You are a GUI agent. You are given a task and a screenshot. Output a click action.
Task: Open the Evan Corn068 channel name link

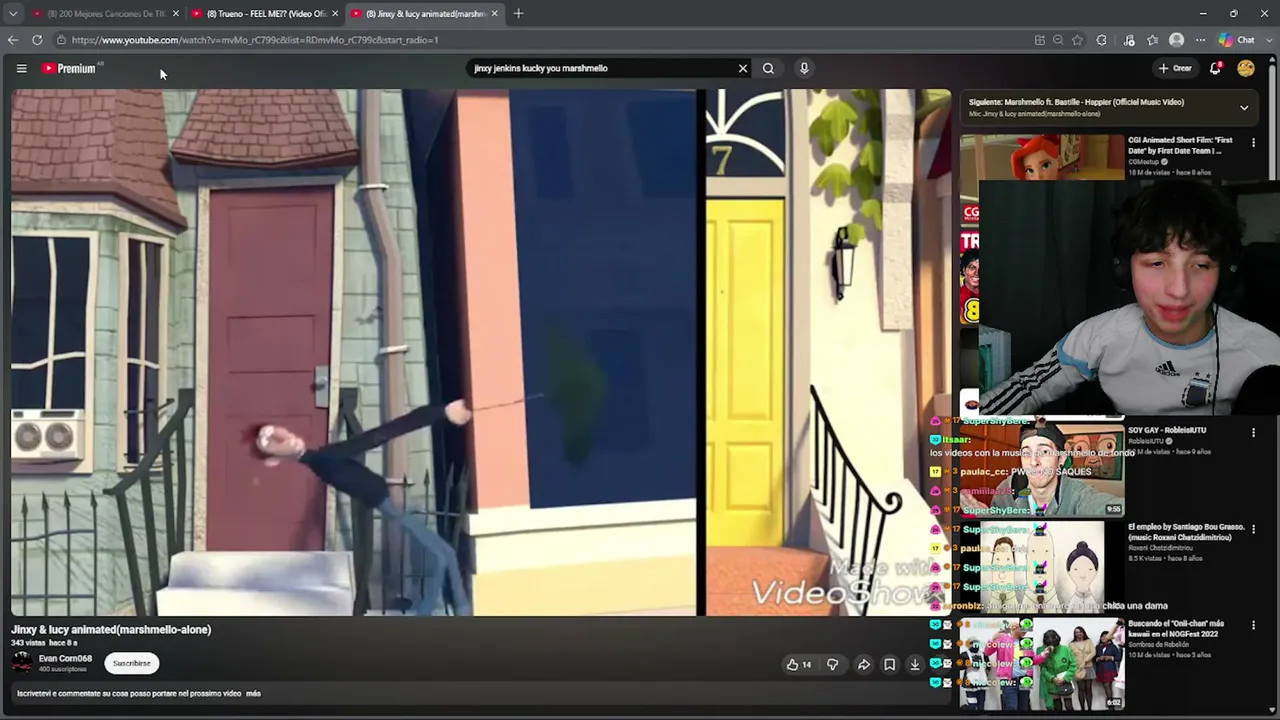65,659
